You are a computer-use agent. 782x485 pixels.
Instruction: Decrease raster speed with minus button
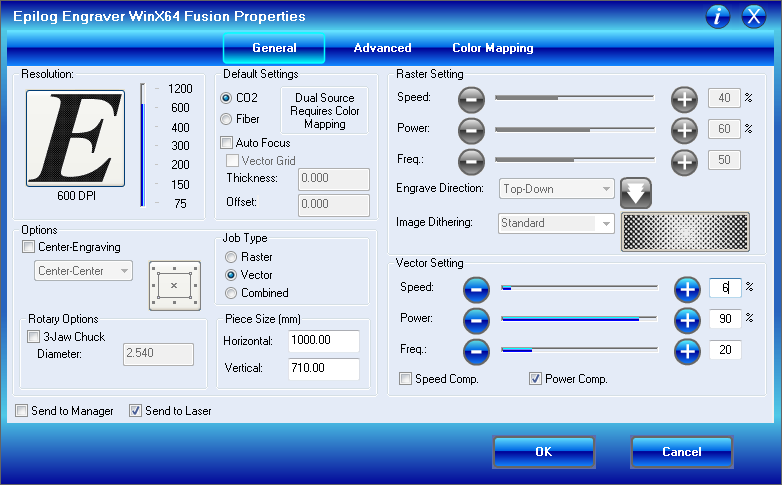tap(471, 99)
